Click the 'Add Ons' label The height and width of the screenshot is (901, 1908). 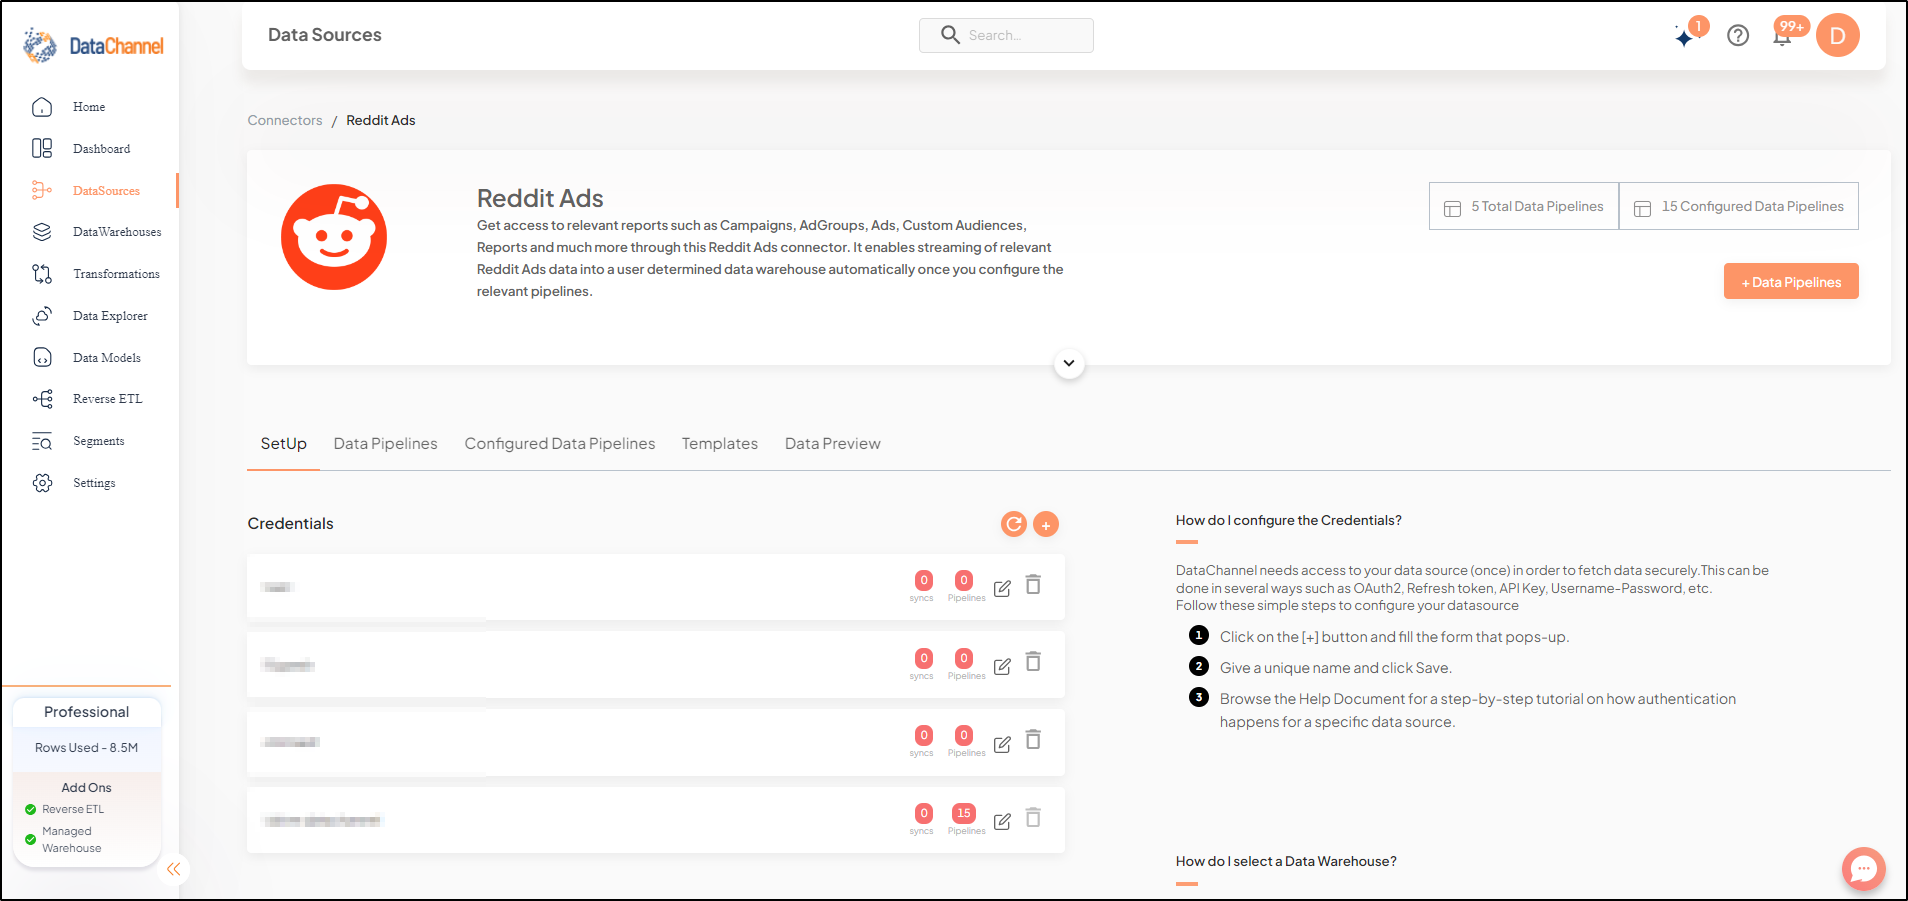point(87,788)
